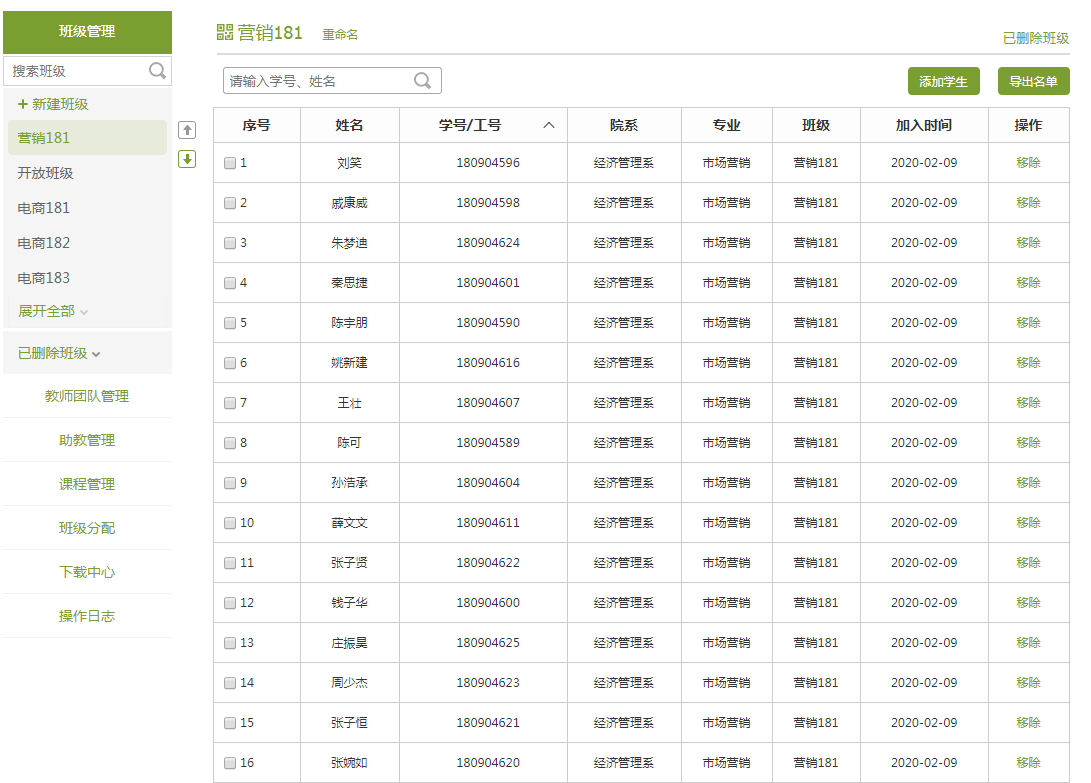Click the magnifier icon in student search field
Viewport: 1091px width, 783px height.
coord(423,81)
